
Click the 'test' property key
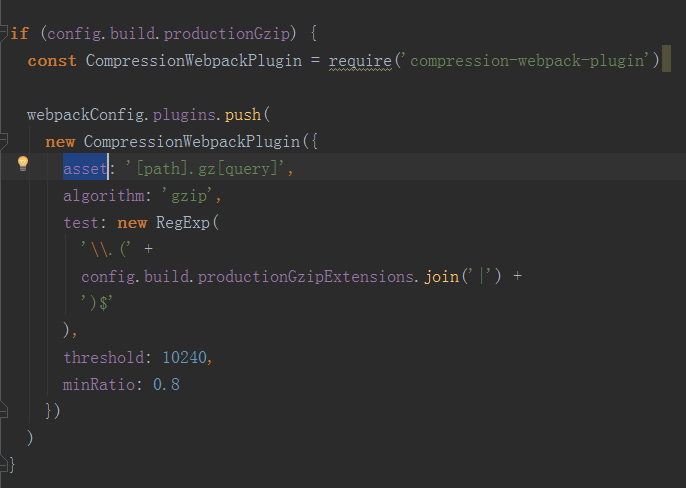click(x=81, y=223)
